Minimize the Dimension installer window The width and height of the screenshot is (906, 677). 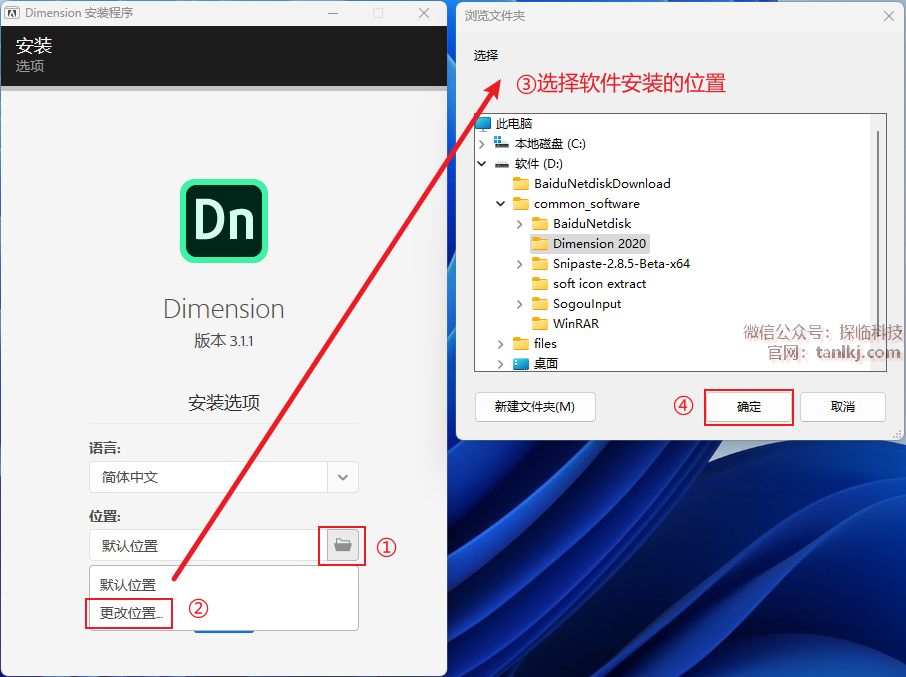(333, 13)
